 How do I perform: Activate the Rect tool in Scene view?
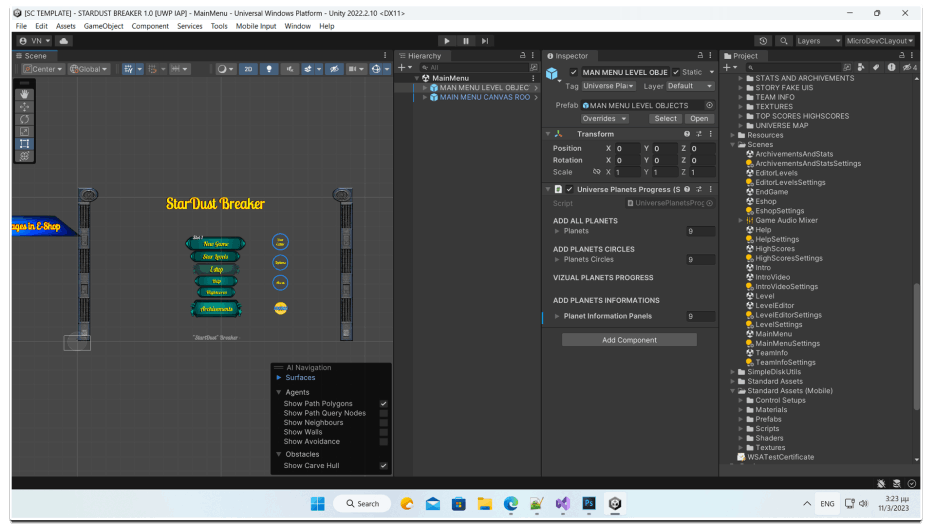pos(24,144)
